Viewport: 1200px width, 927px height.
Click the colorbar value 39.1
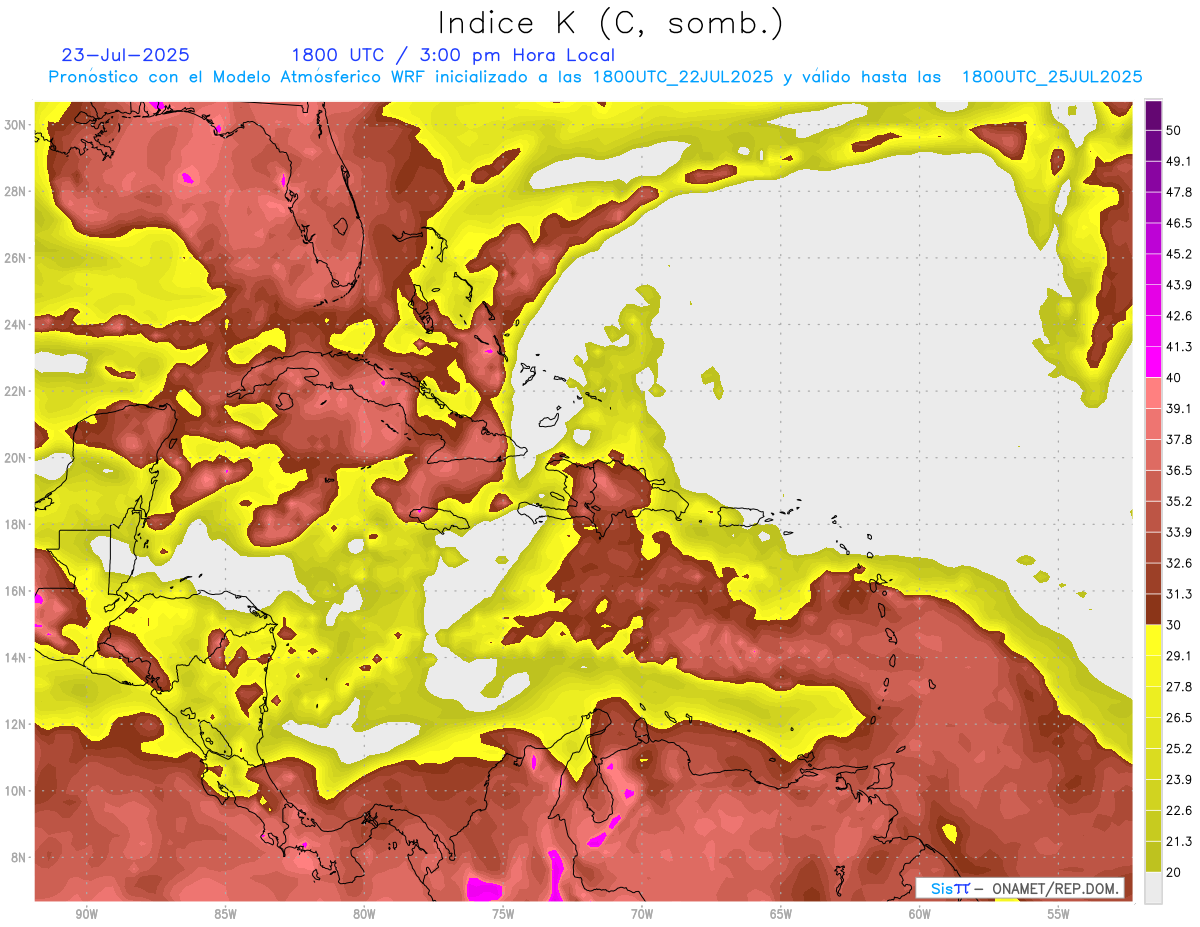(1179, 408)
